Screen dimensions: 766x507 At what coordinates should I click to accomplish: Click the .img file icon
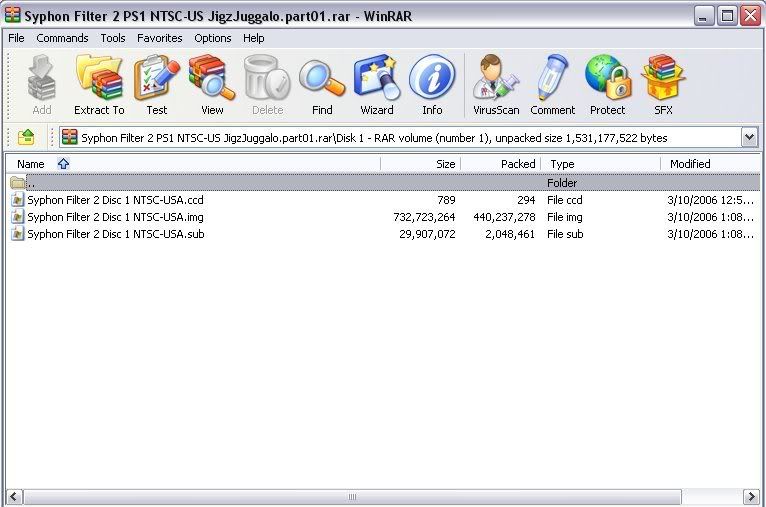(x=18, y=217)
